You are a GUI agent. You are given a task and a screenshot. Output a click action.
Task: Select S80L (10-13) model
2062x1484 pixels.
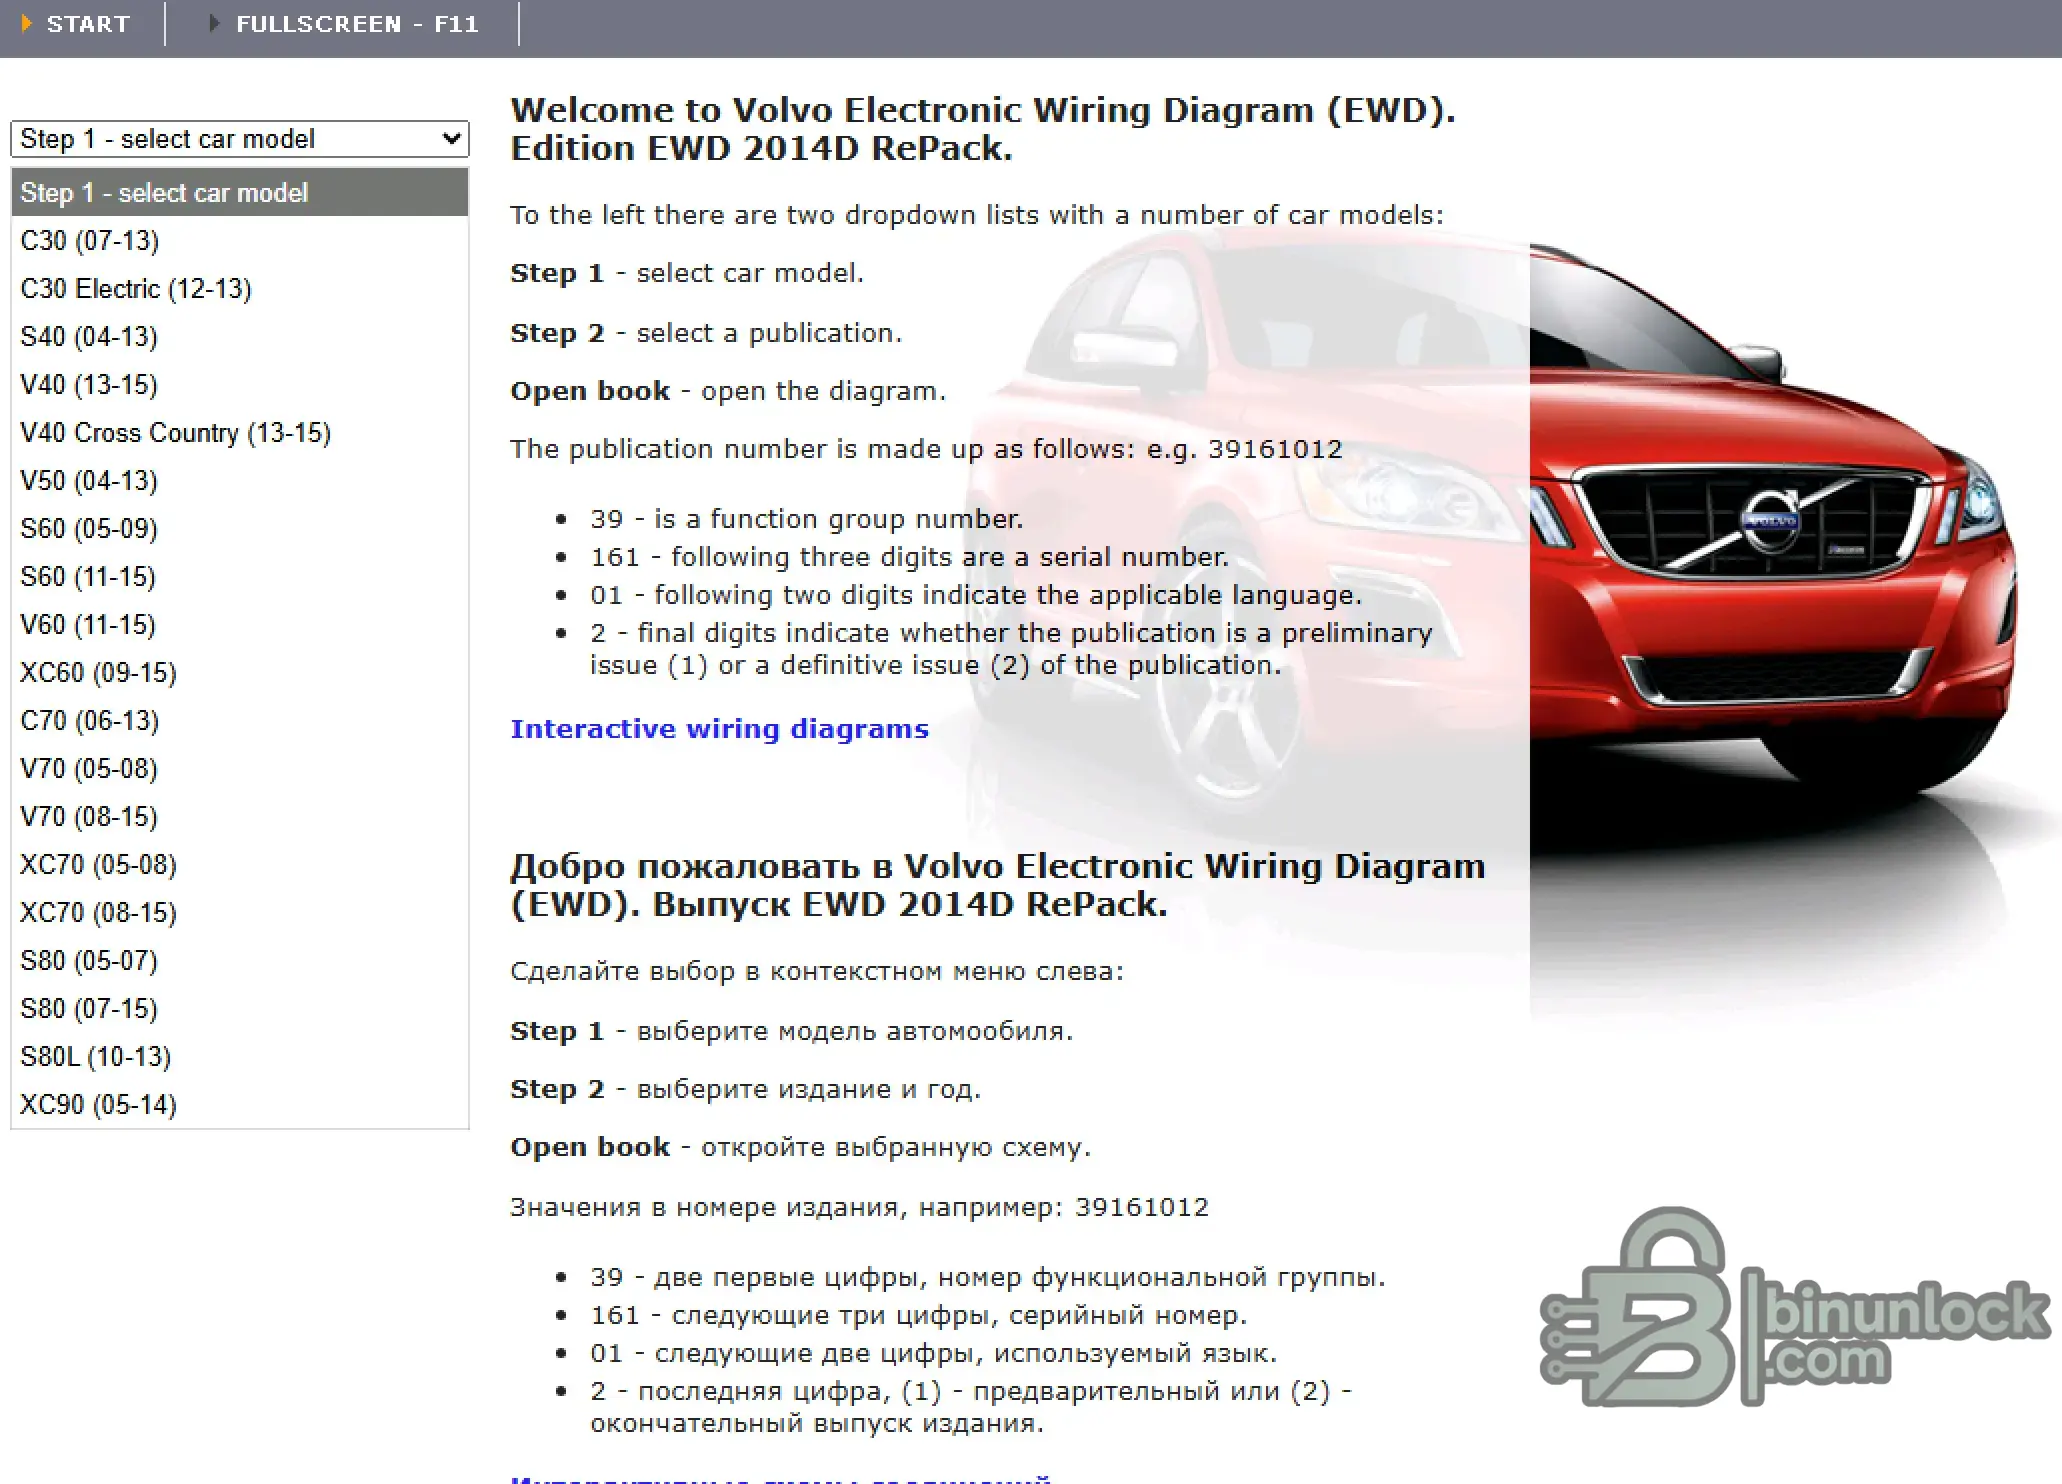[240, 1056]
